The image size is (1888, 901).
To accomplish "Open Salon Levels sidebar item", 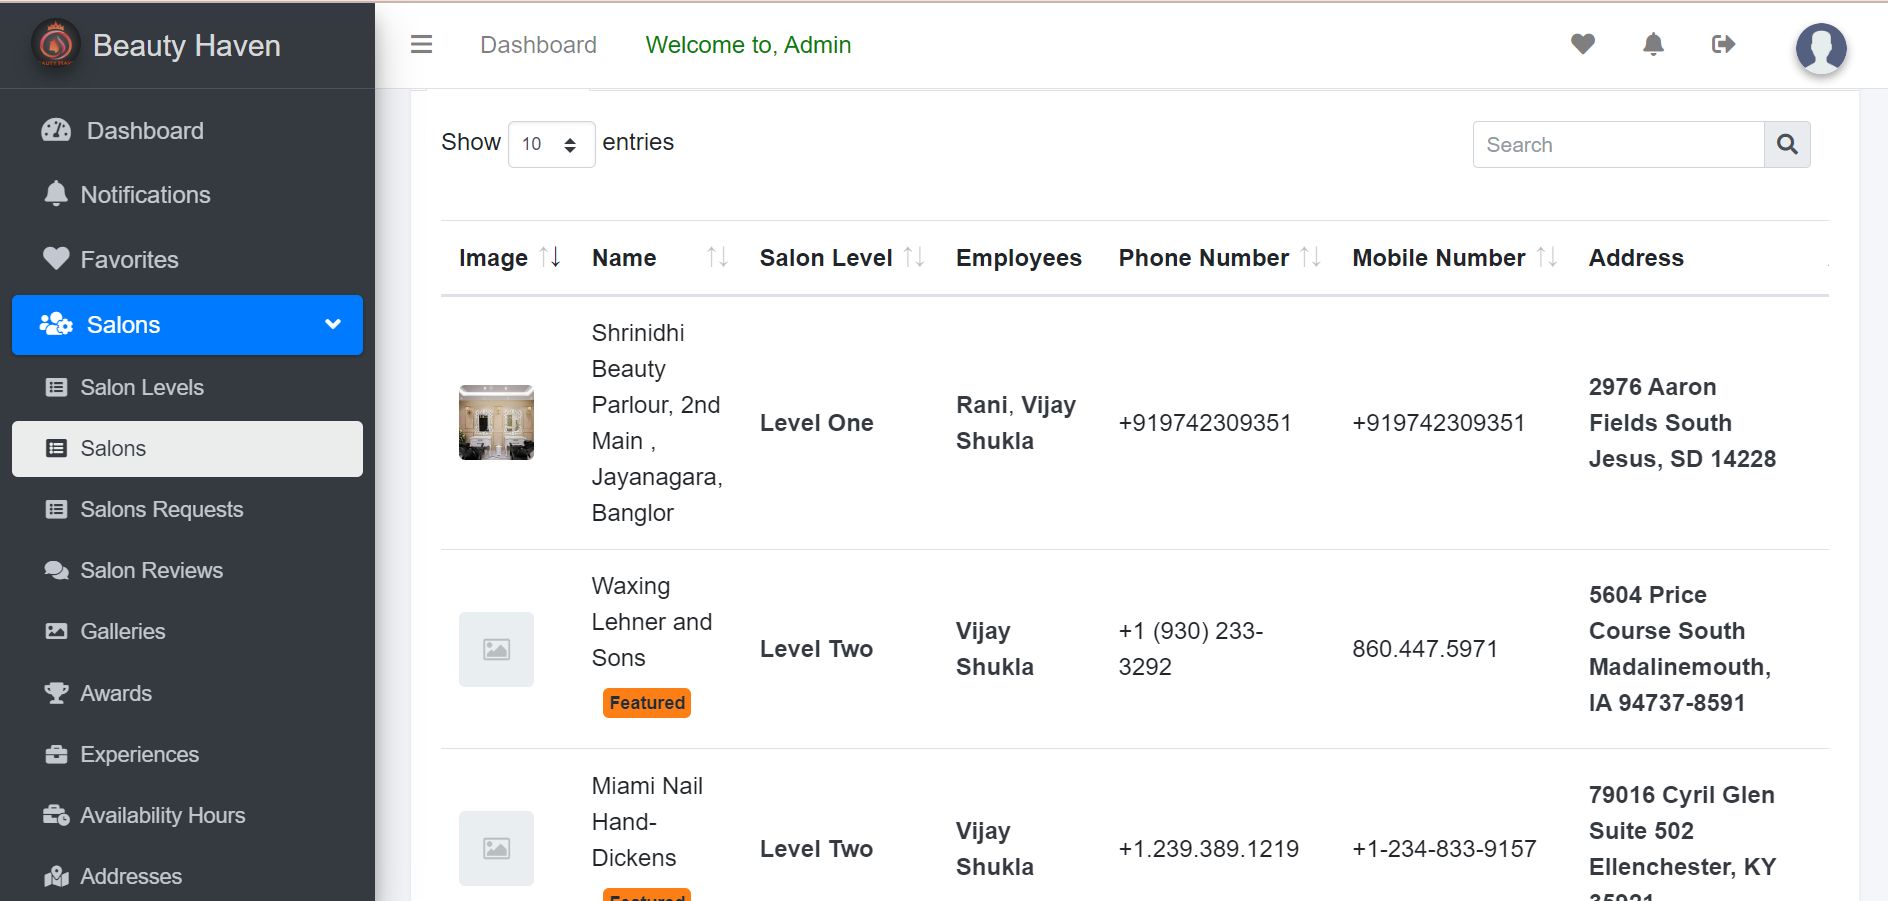I will [142, 388].
